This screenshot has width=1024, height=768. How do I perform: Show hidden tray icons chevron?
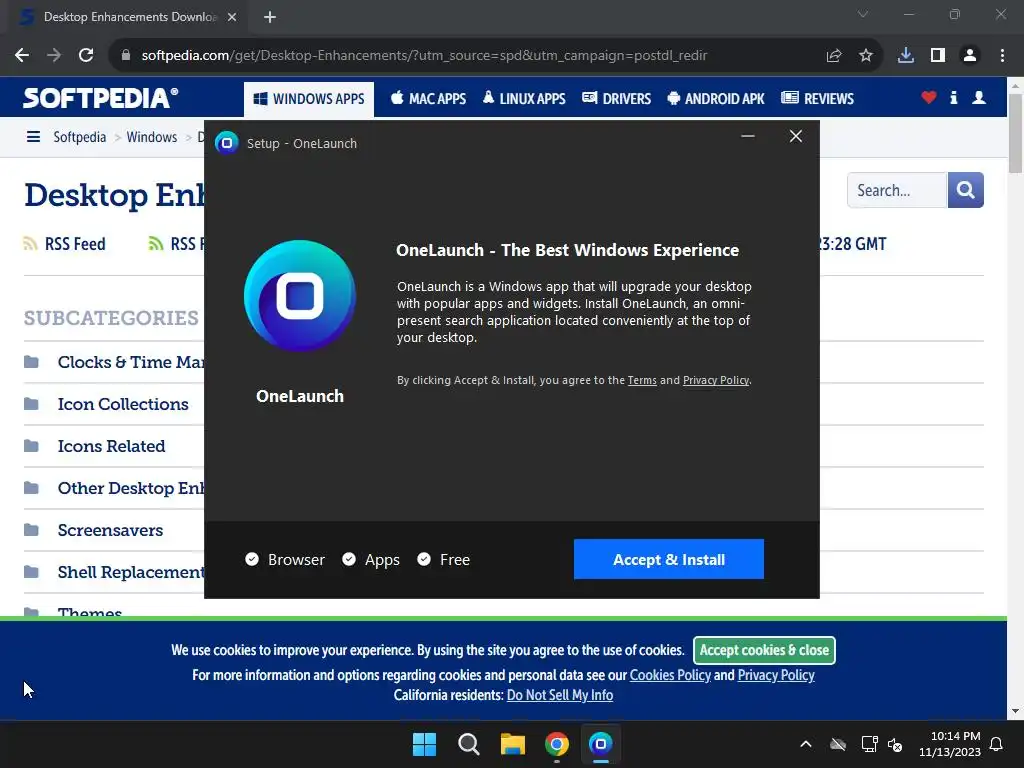[806, 744]
